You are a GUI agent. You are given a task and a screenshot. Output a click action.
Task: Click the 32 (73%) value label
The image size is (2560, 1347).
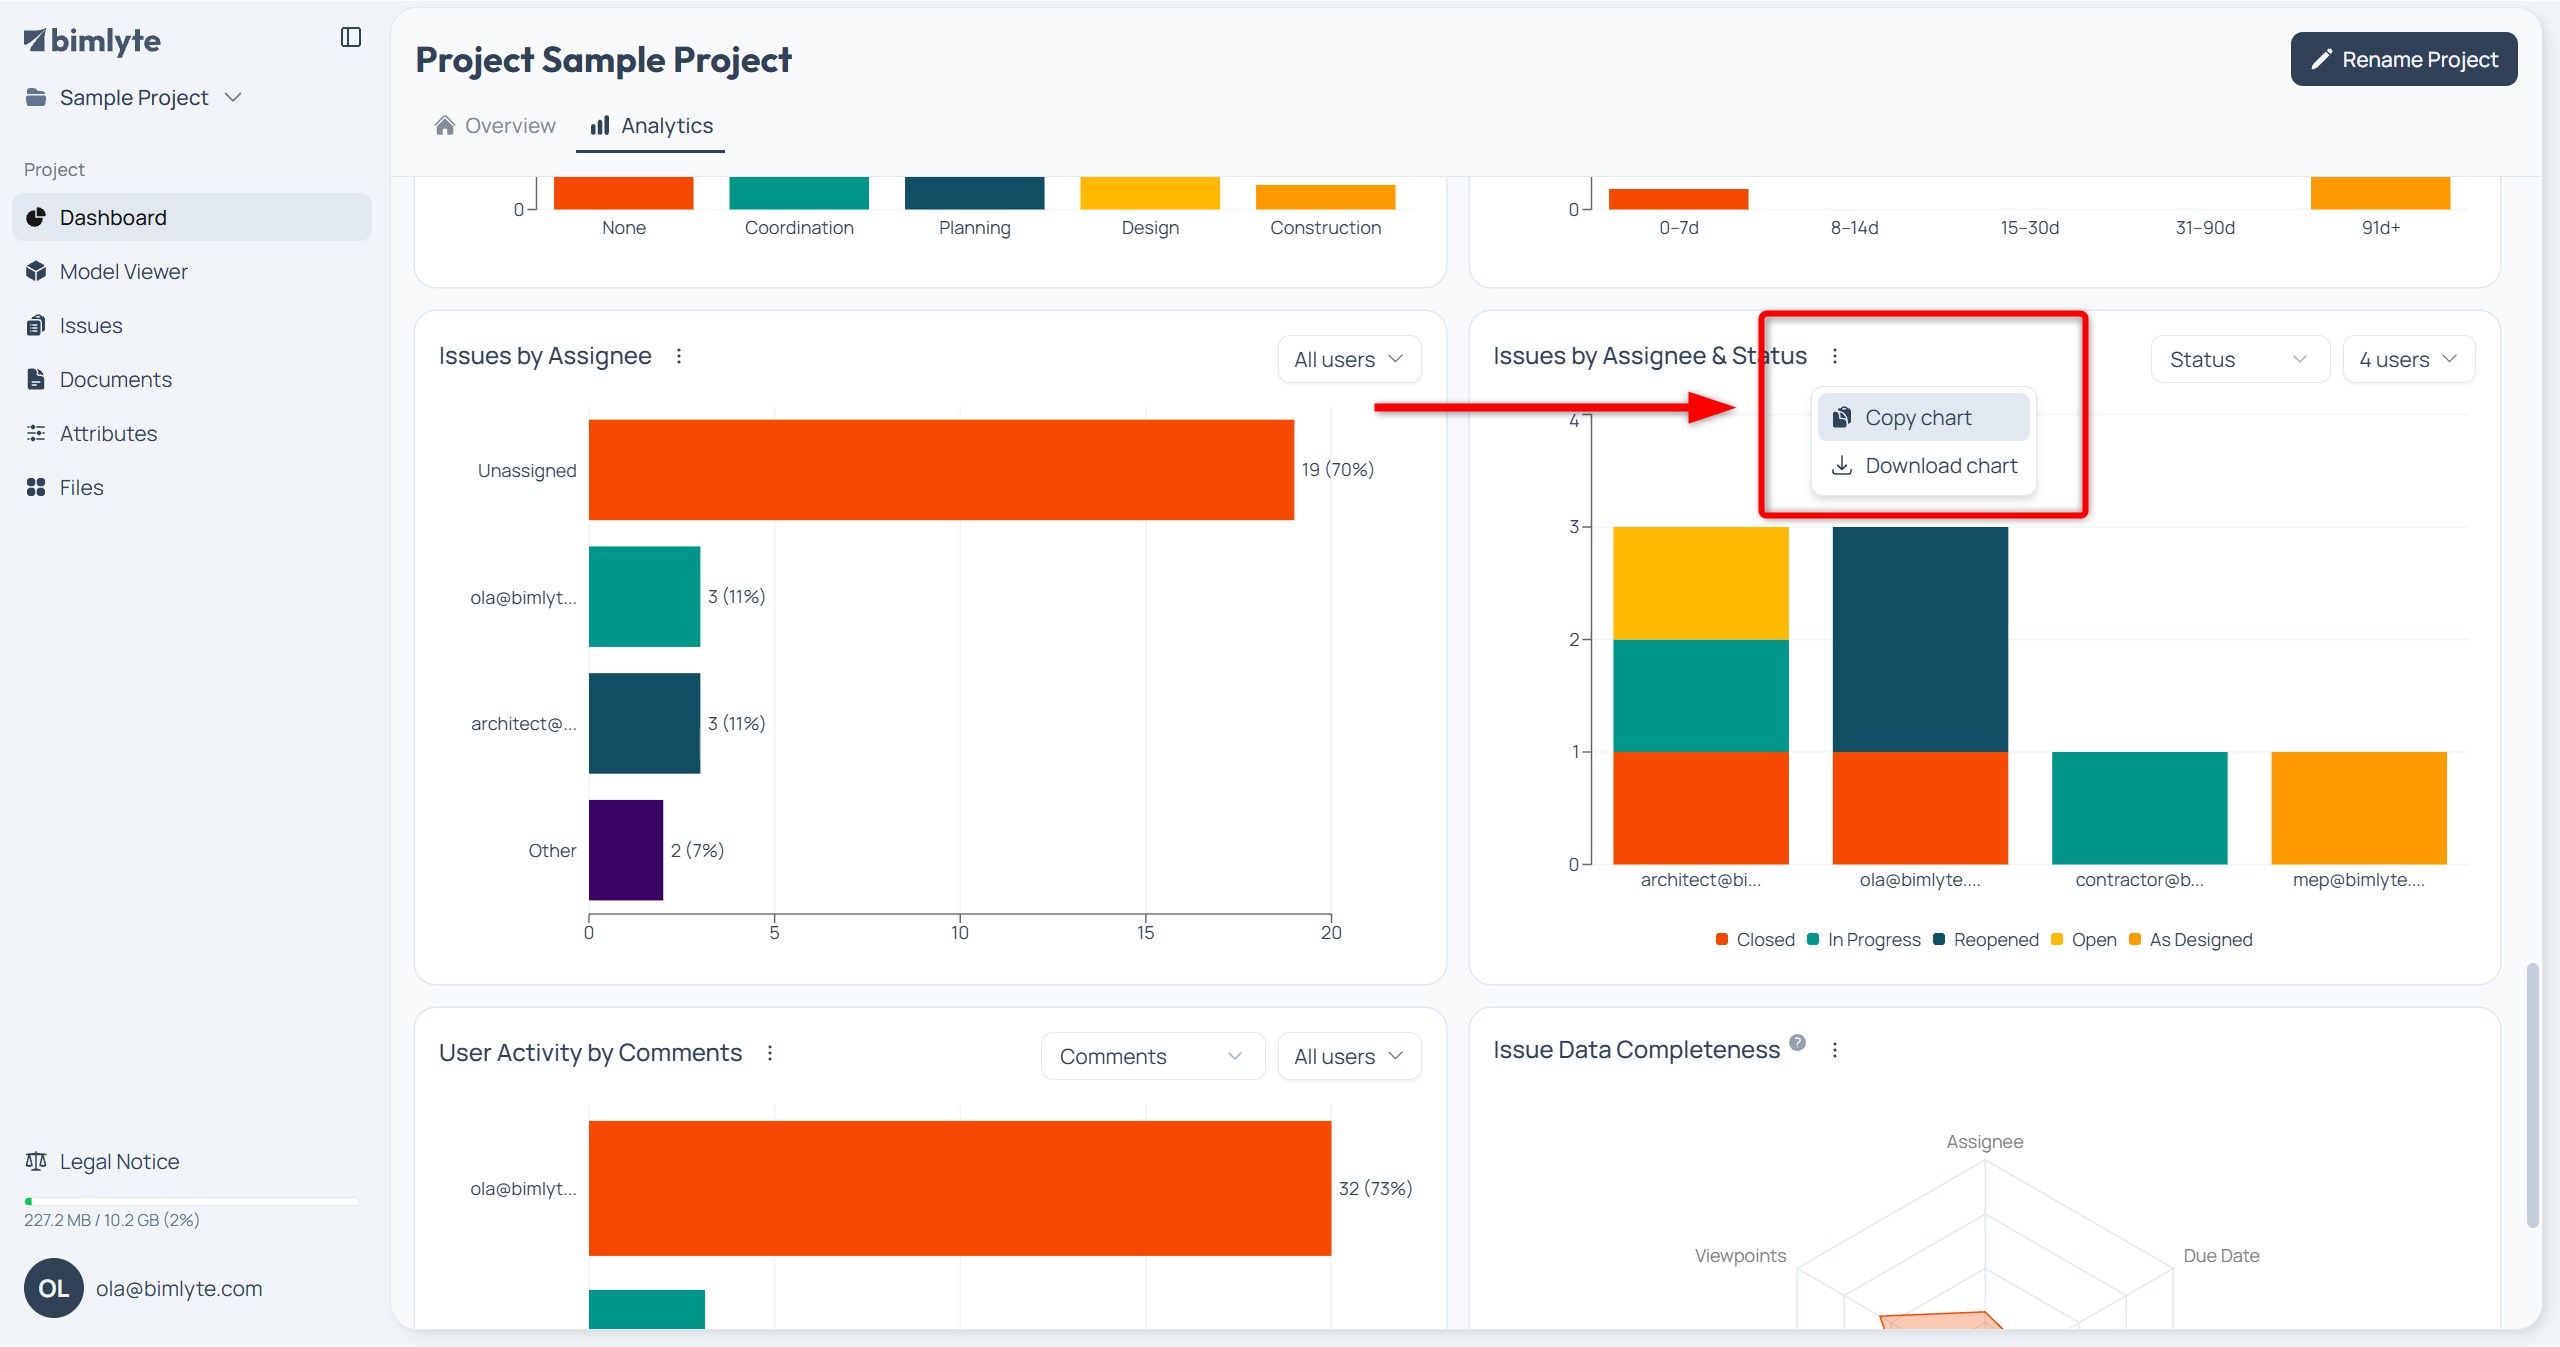coord(1375,1188)
